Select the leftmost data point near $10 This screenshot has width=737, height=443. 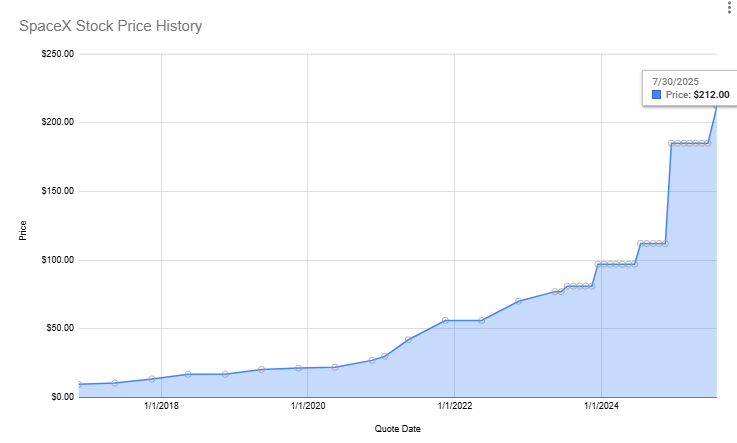click(x=79, y=384)
